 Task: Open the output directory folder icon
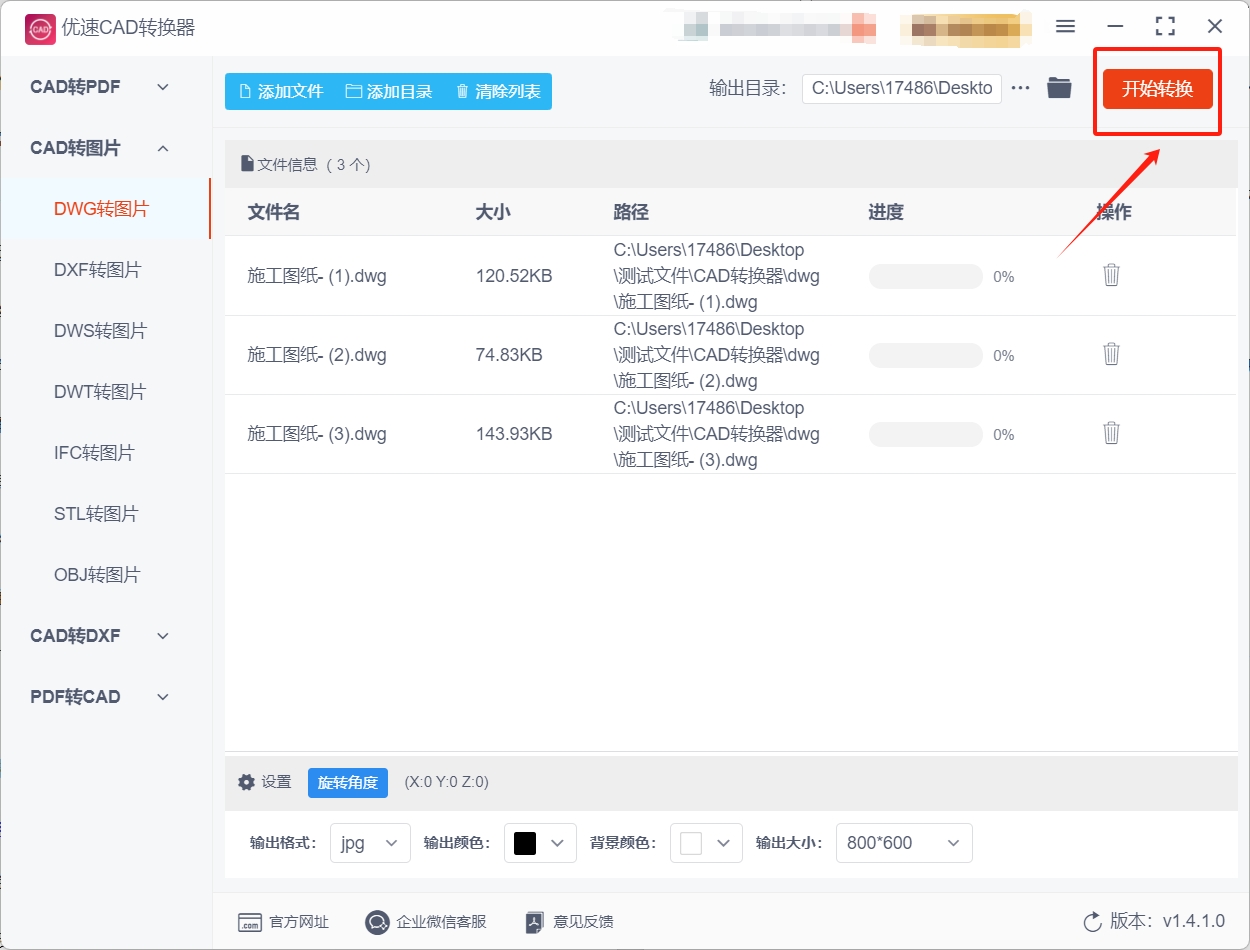(x=1059, y=87)
